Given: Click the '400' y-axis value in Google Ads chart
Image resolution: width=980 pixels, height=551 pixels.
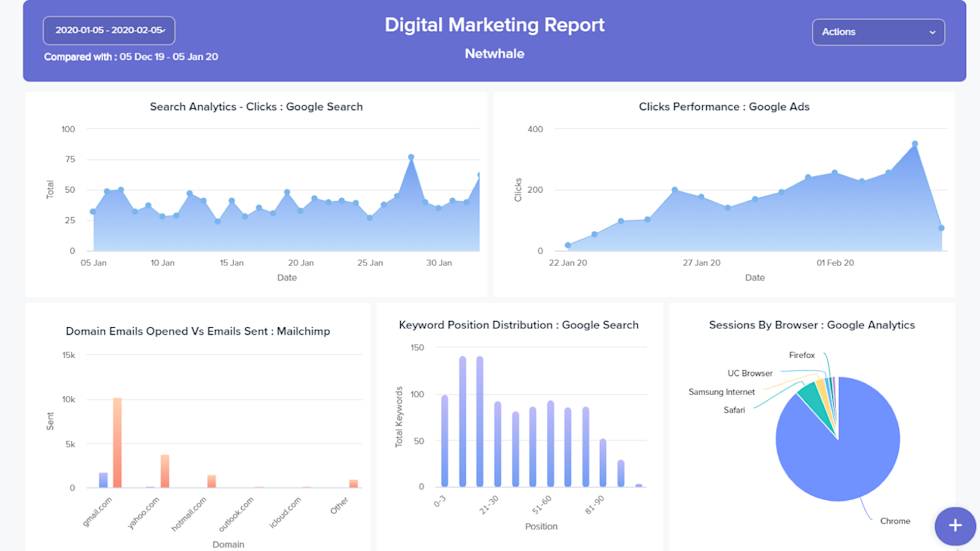Looking at the screenshot, I should [535, 129].
